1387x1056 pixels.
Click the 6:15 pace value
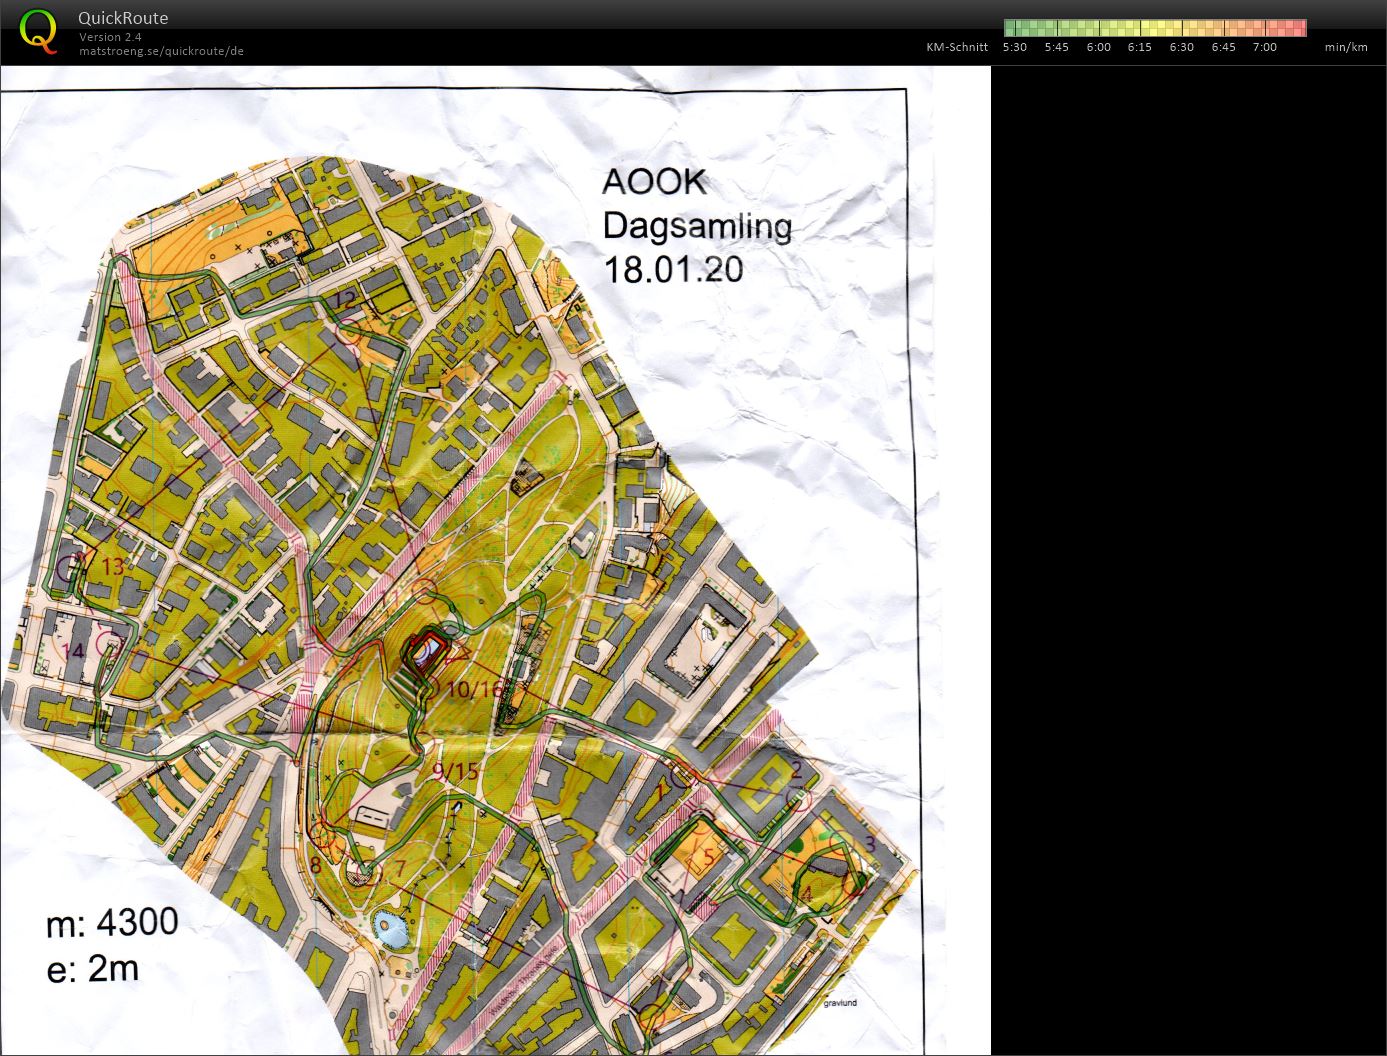click(x=1140, y=47)
